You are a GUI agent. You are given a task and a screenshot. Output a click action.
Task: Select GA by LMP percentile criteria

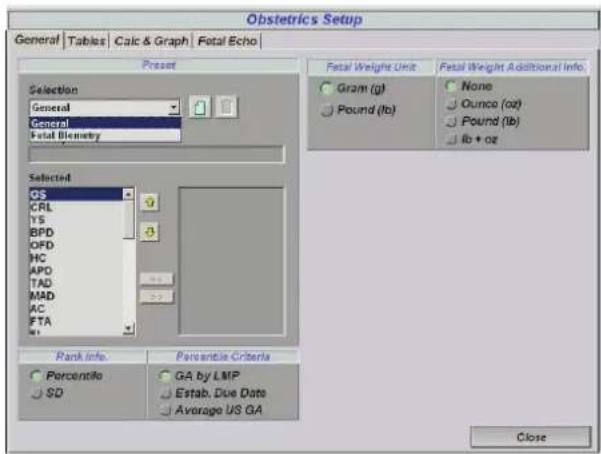tap(165, 376)
